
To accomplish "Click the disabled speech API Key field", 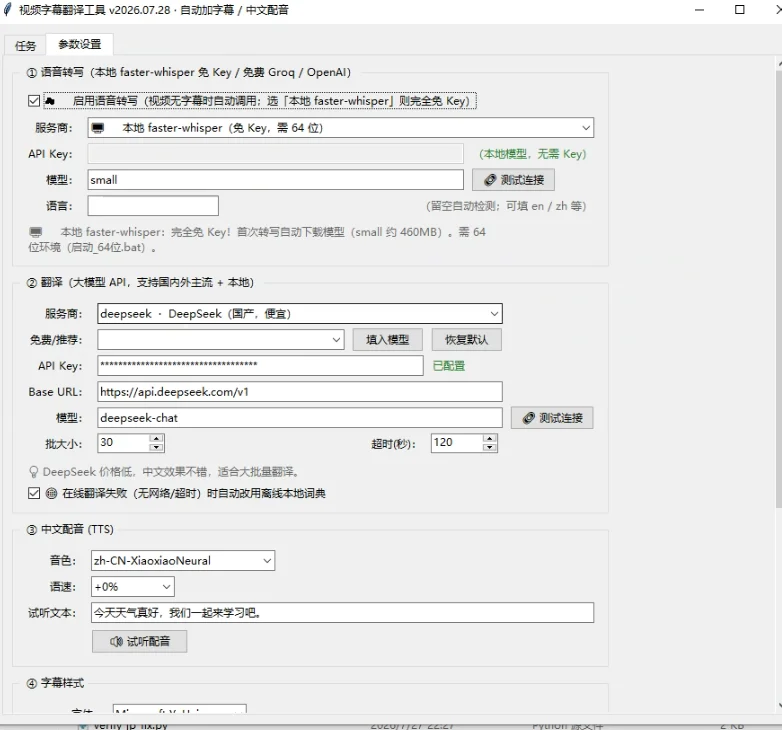I will point(275,154).
